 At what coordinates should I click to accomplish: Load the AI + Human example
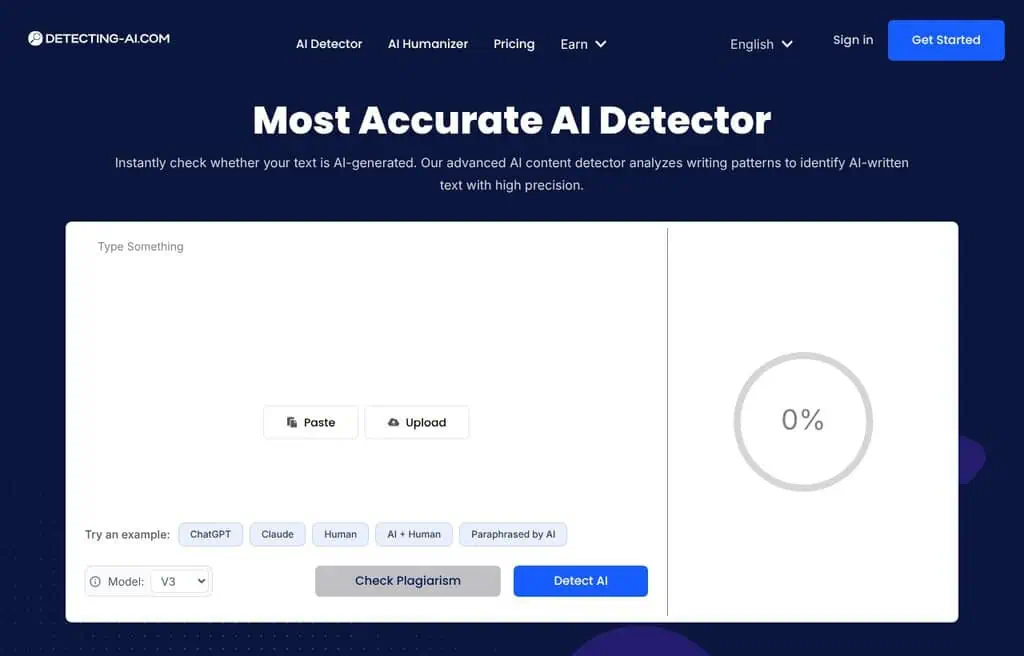pyautogui.click(x=414, y=534)
